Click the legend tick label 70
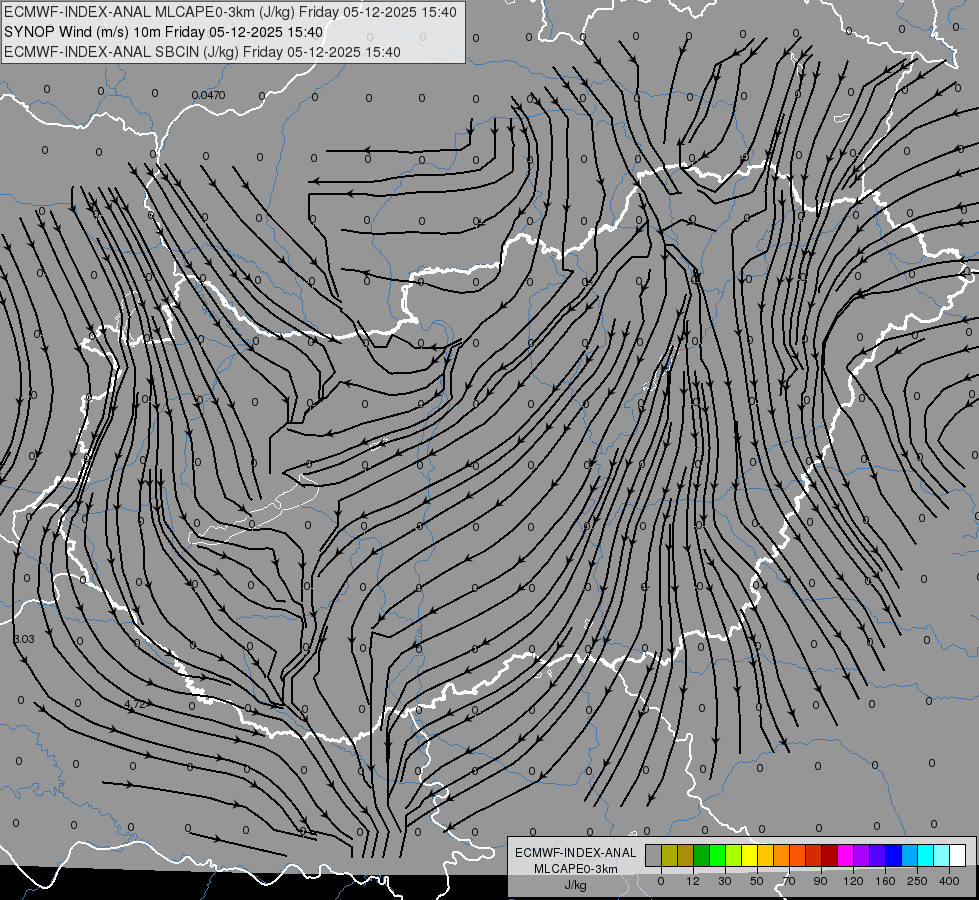The image size is (979, 900). (x=789, y=881)
